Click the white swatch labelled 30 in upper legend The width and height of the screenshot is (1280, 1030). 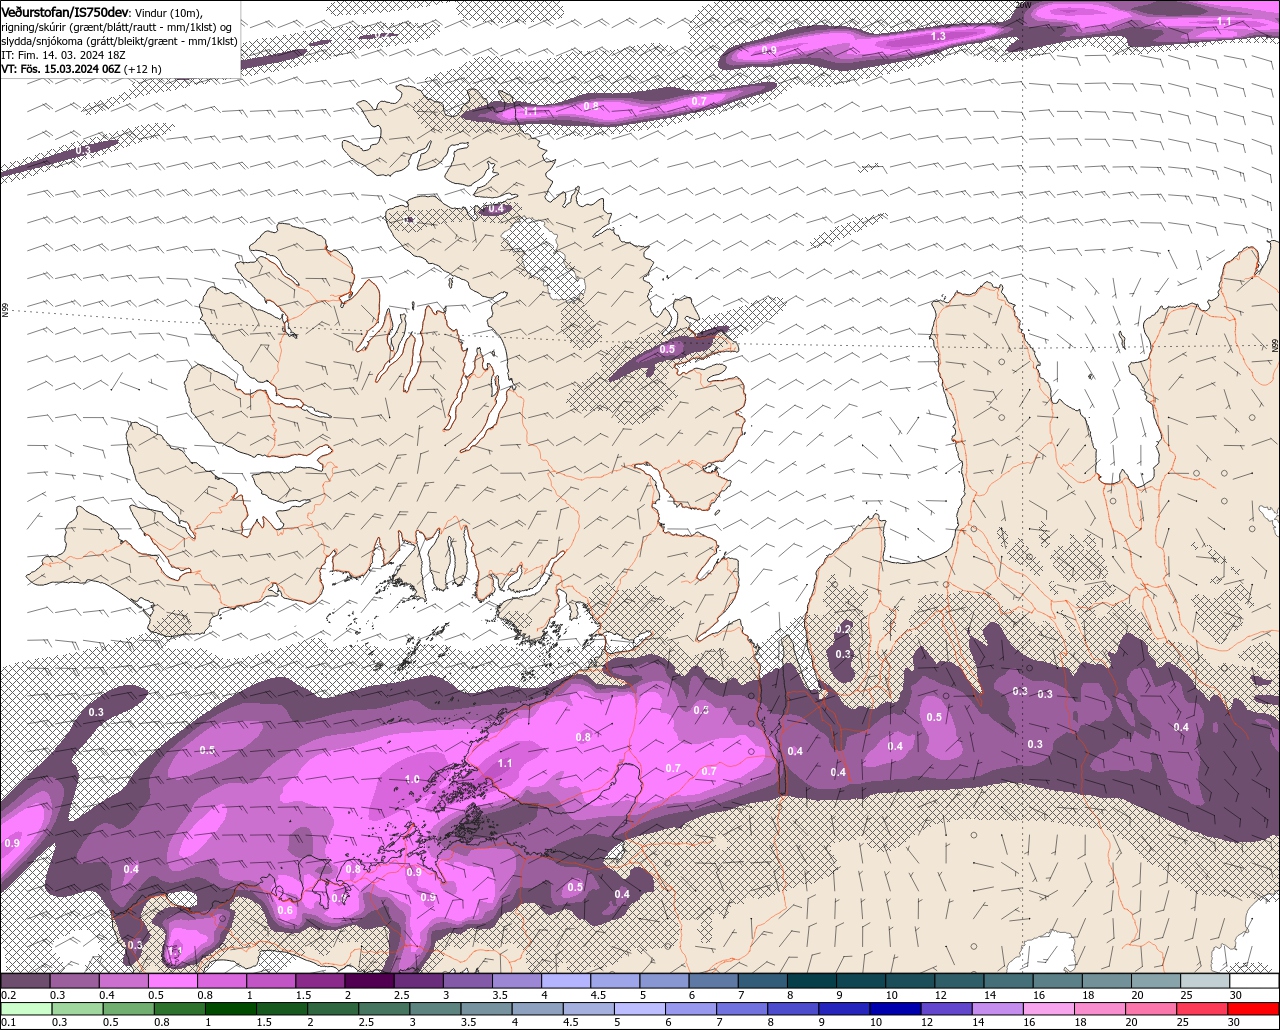pos(1254,981)
